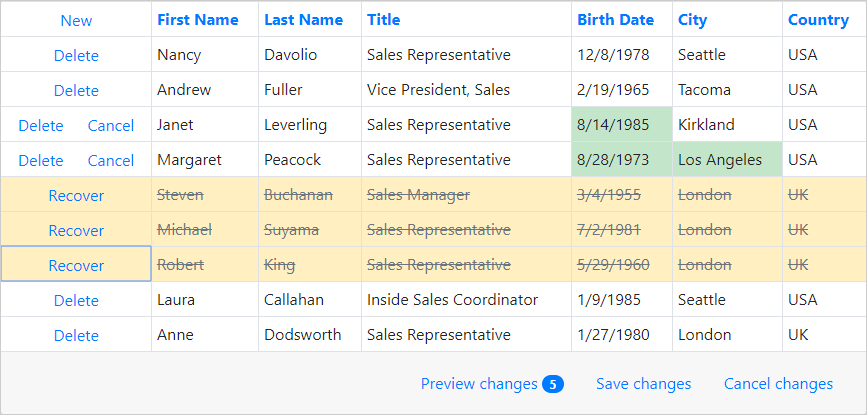Viewport: 867px width, 415px height.
Task: Click Save changes
Action: [643, 384]
